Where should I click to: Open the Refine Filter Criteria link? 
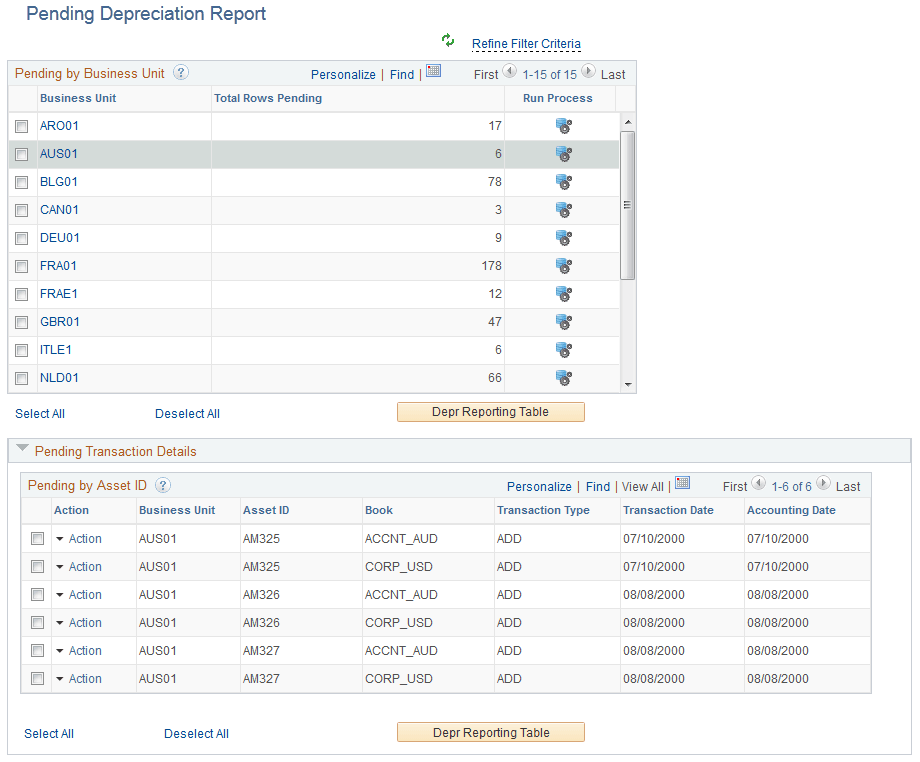tap(526, 44)
